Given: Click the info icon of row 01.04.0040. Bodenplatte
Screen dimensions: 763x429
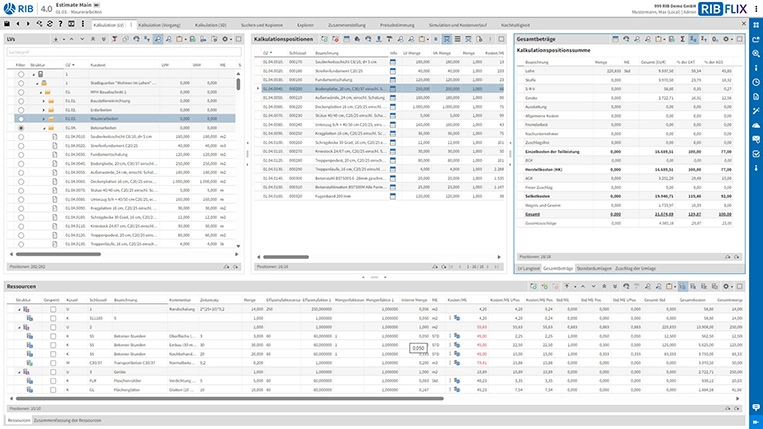Looking at the screenshot, I should click(393, 89).
